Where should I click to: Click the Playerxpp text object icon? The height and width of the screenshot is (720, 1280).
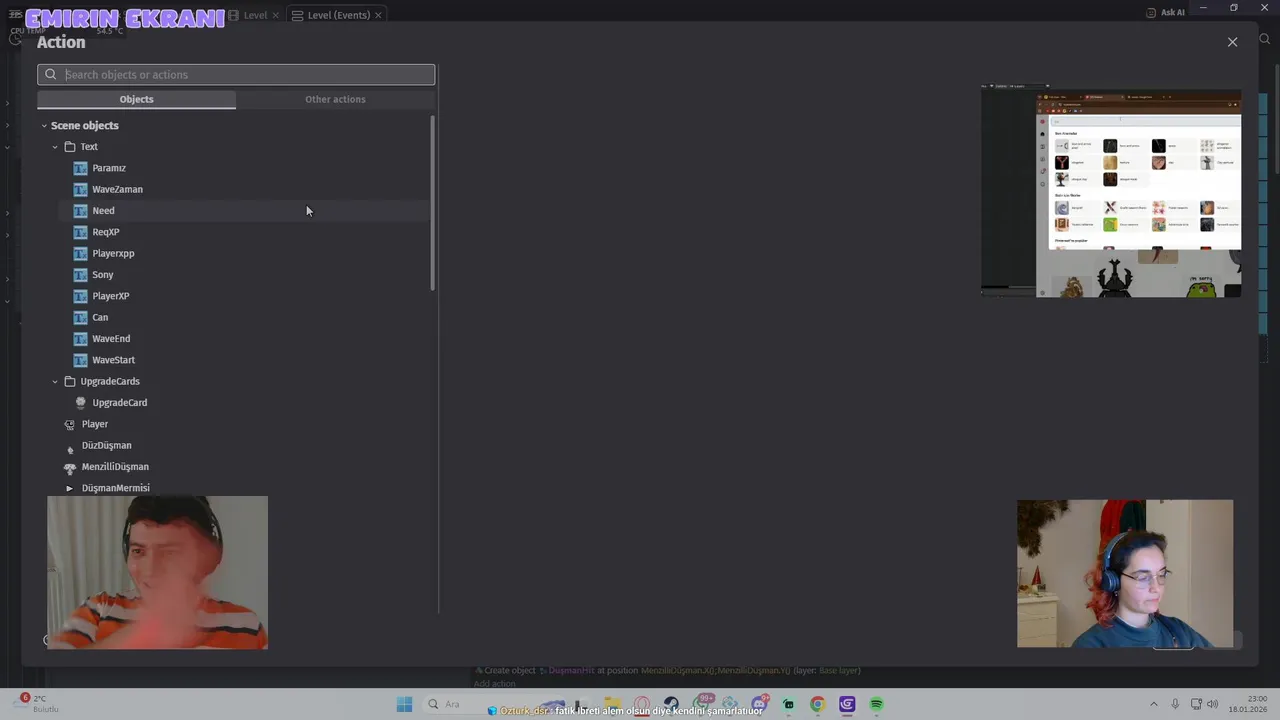80,253
